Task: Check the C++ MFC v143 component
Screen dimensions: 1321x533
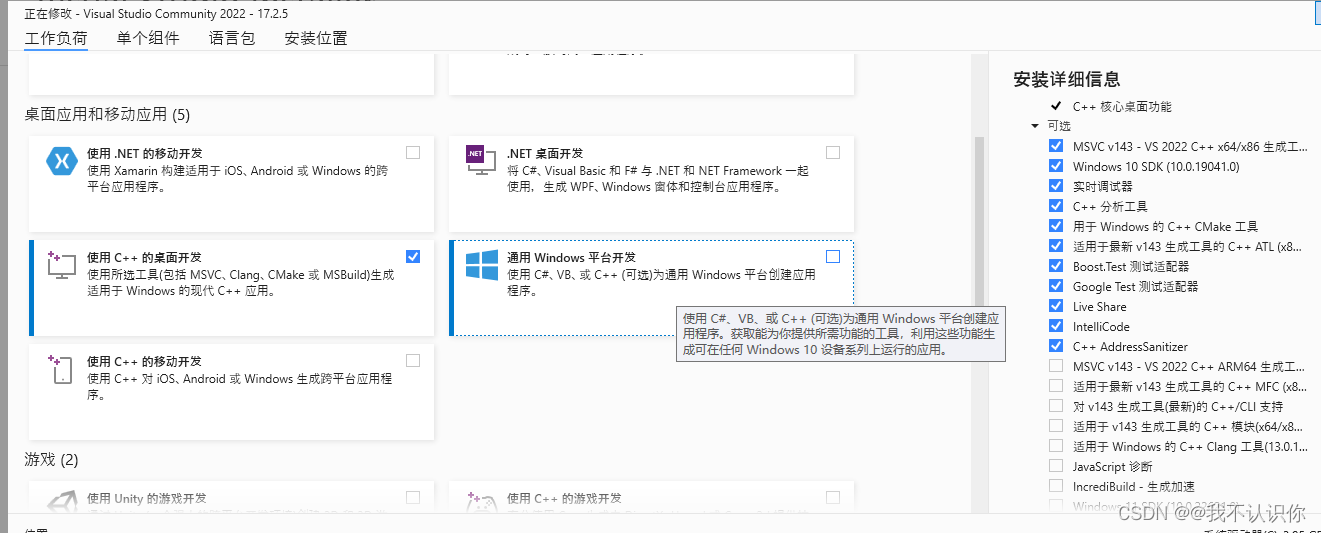Action: tap(1056, 386)
